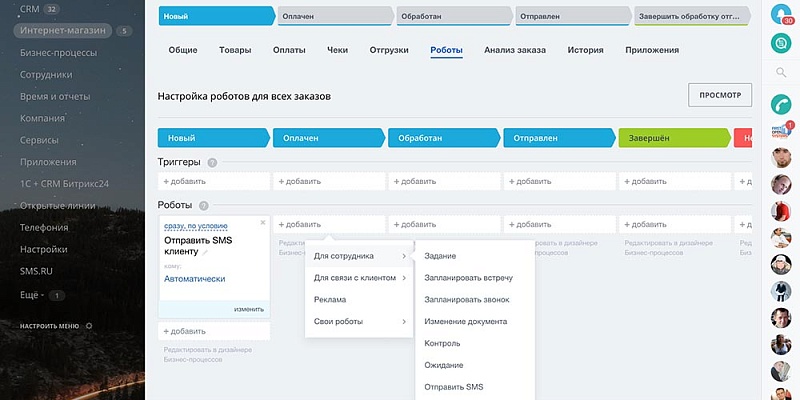The height and width of the screenshot is (400, 800).
Task: Click the gear icon beside Настроить меню
Action: click(x=89, y=326)
